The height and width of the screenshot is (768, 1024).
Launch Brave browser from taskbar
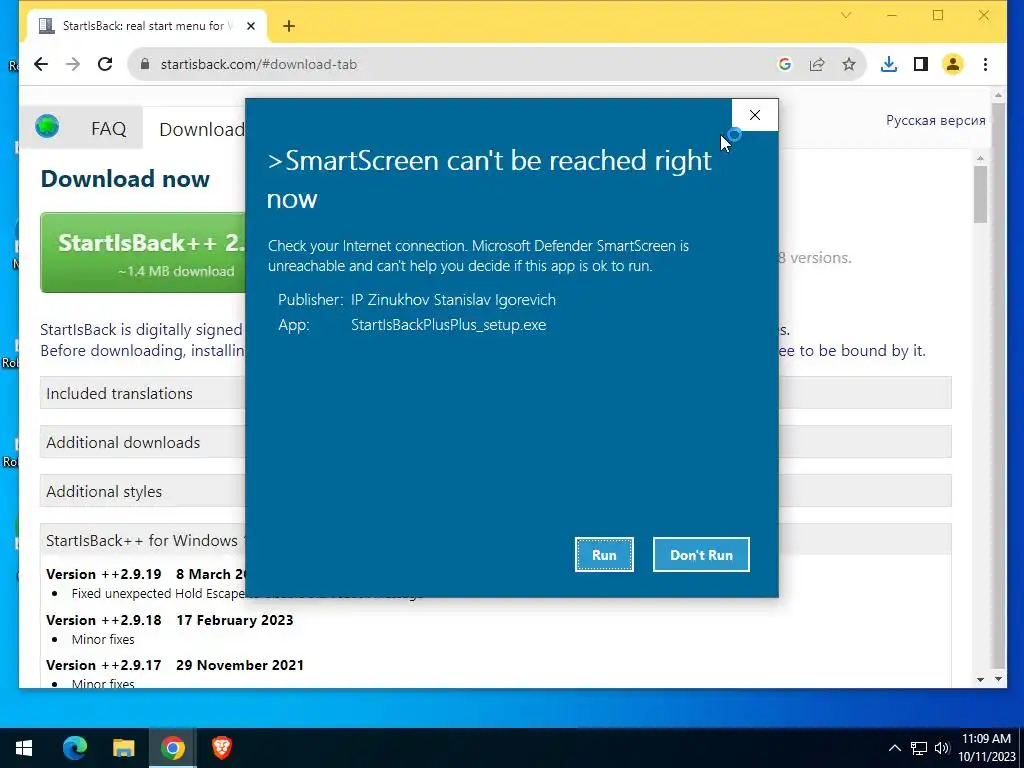222,748
